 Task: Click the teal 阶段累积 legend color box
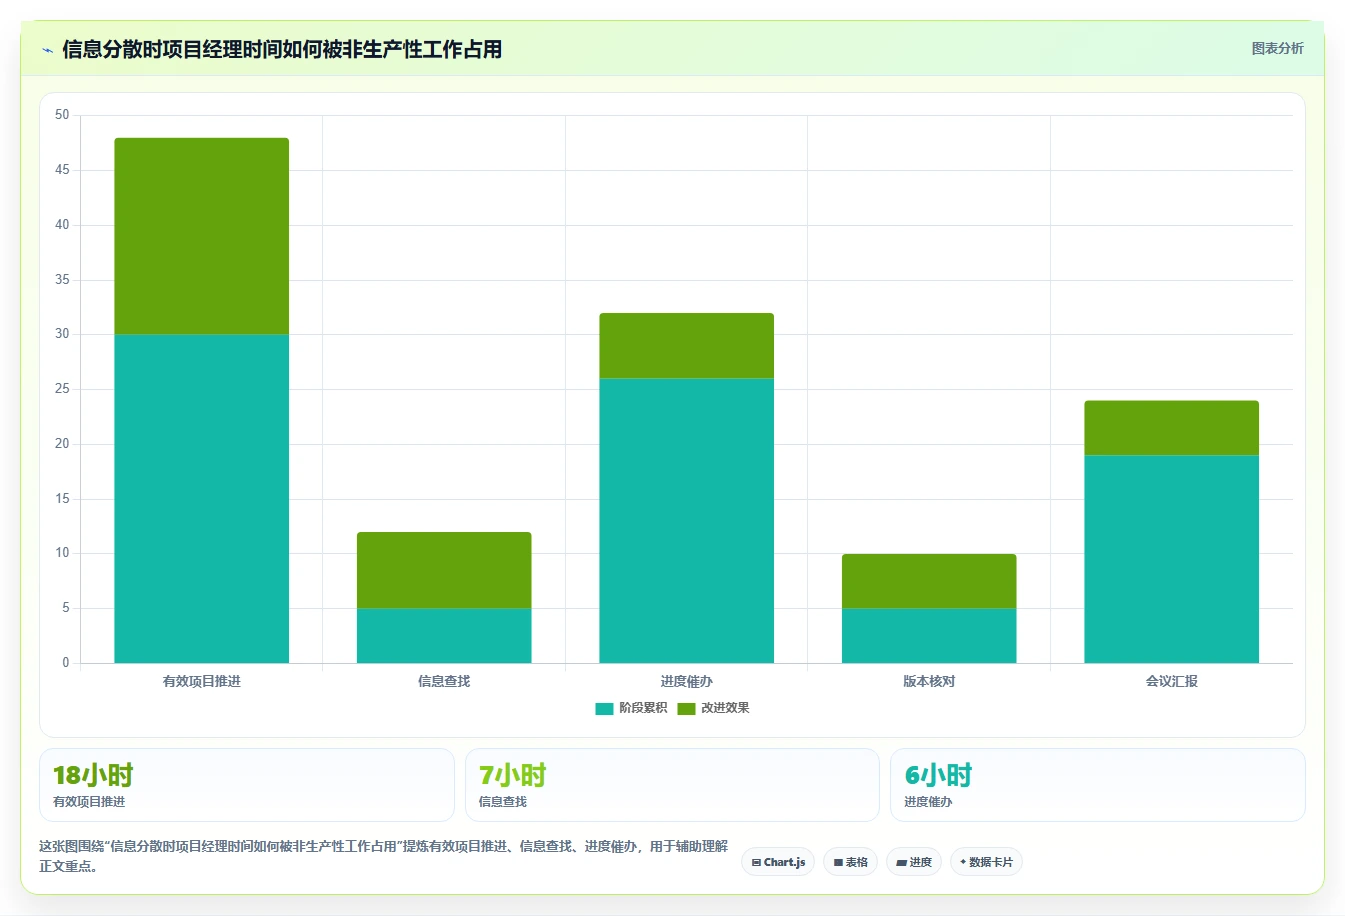pos(604,709)
